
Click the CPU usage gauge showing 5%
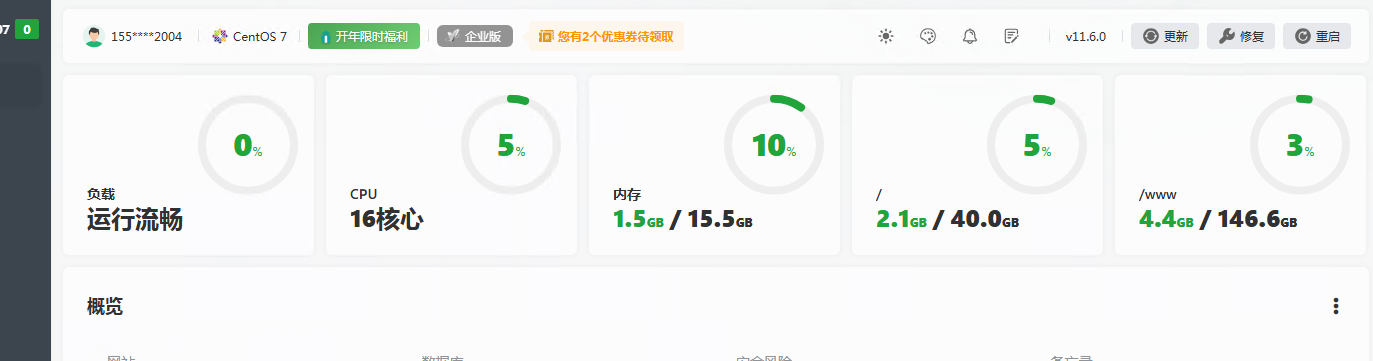click(510, 145)
